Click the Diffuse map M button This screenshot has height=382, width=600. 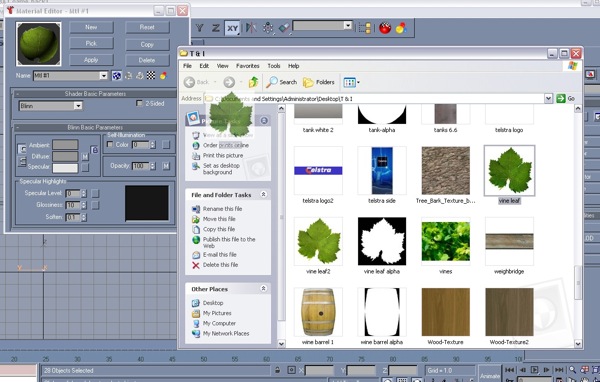85,156
